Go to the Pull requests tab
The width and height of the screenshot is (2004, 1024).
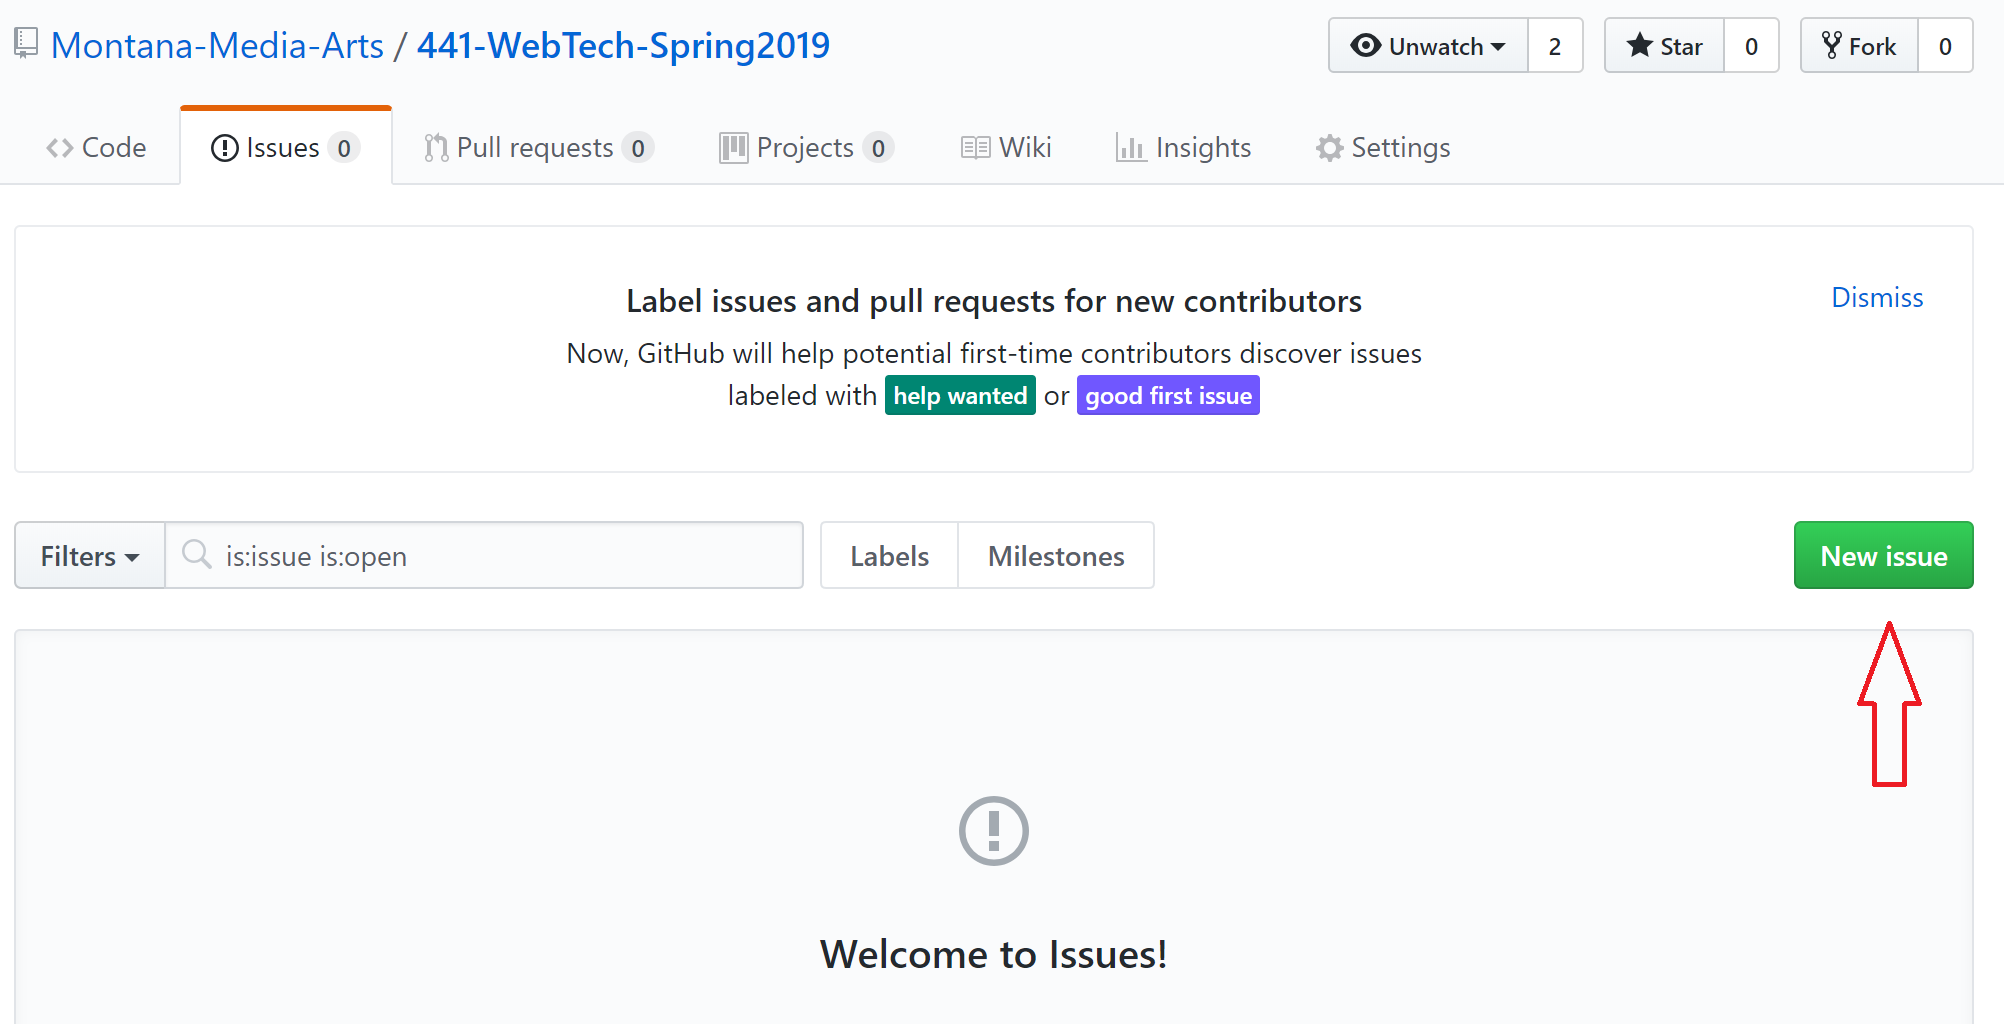(538, 148)
